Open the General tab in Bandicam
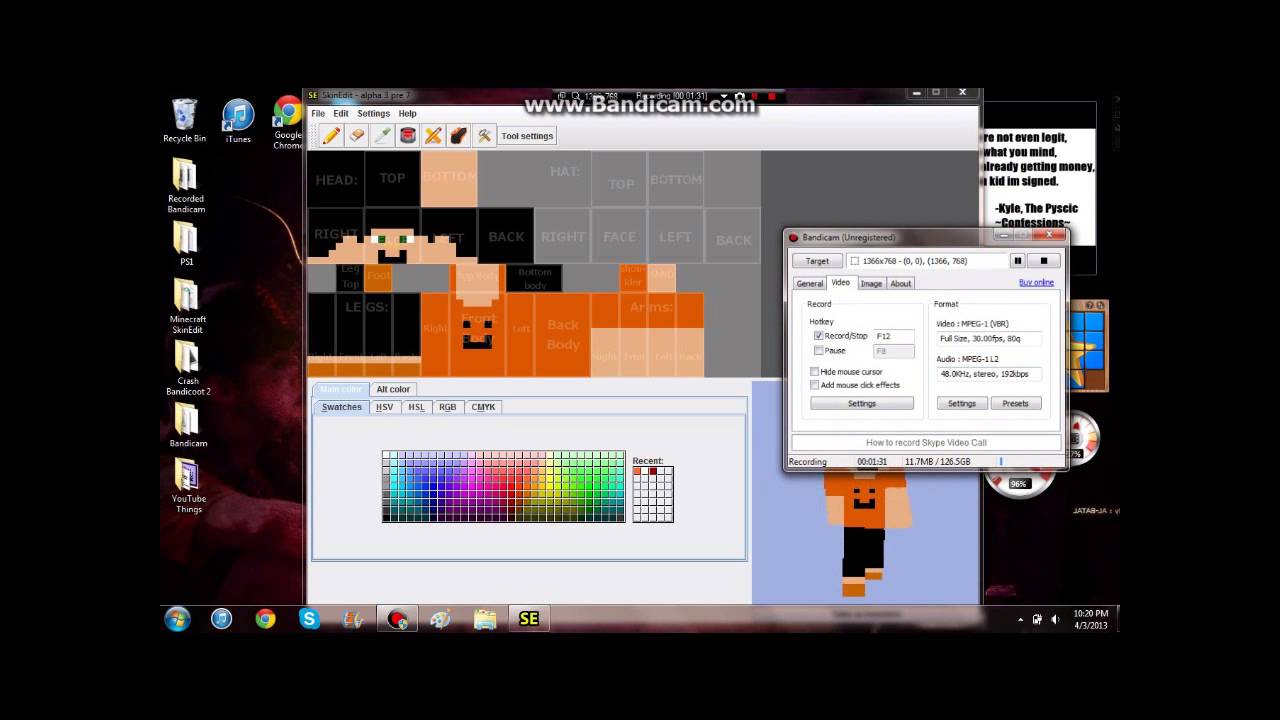1280x720 pixels. [x=810, y=284]
